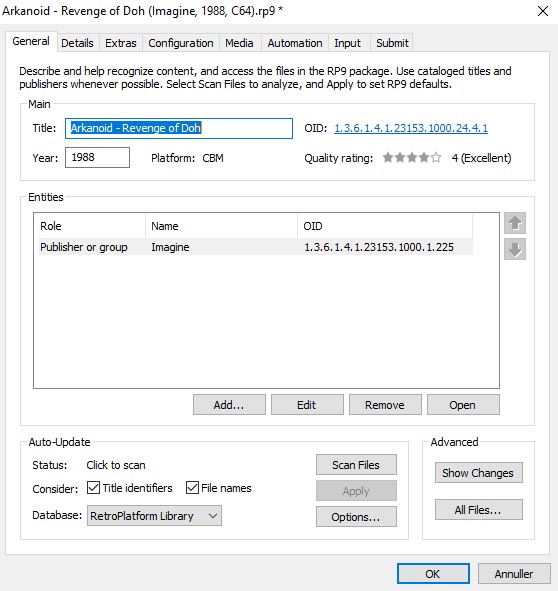Click the Add... entity button
Image resolution: width=558 pixels, height=591 pixels.
click(229, 405)
